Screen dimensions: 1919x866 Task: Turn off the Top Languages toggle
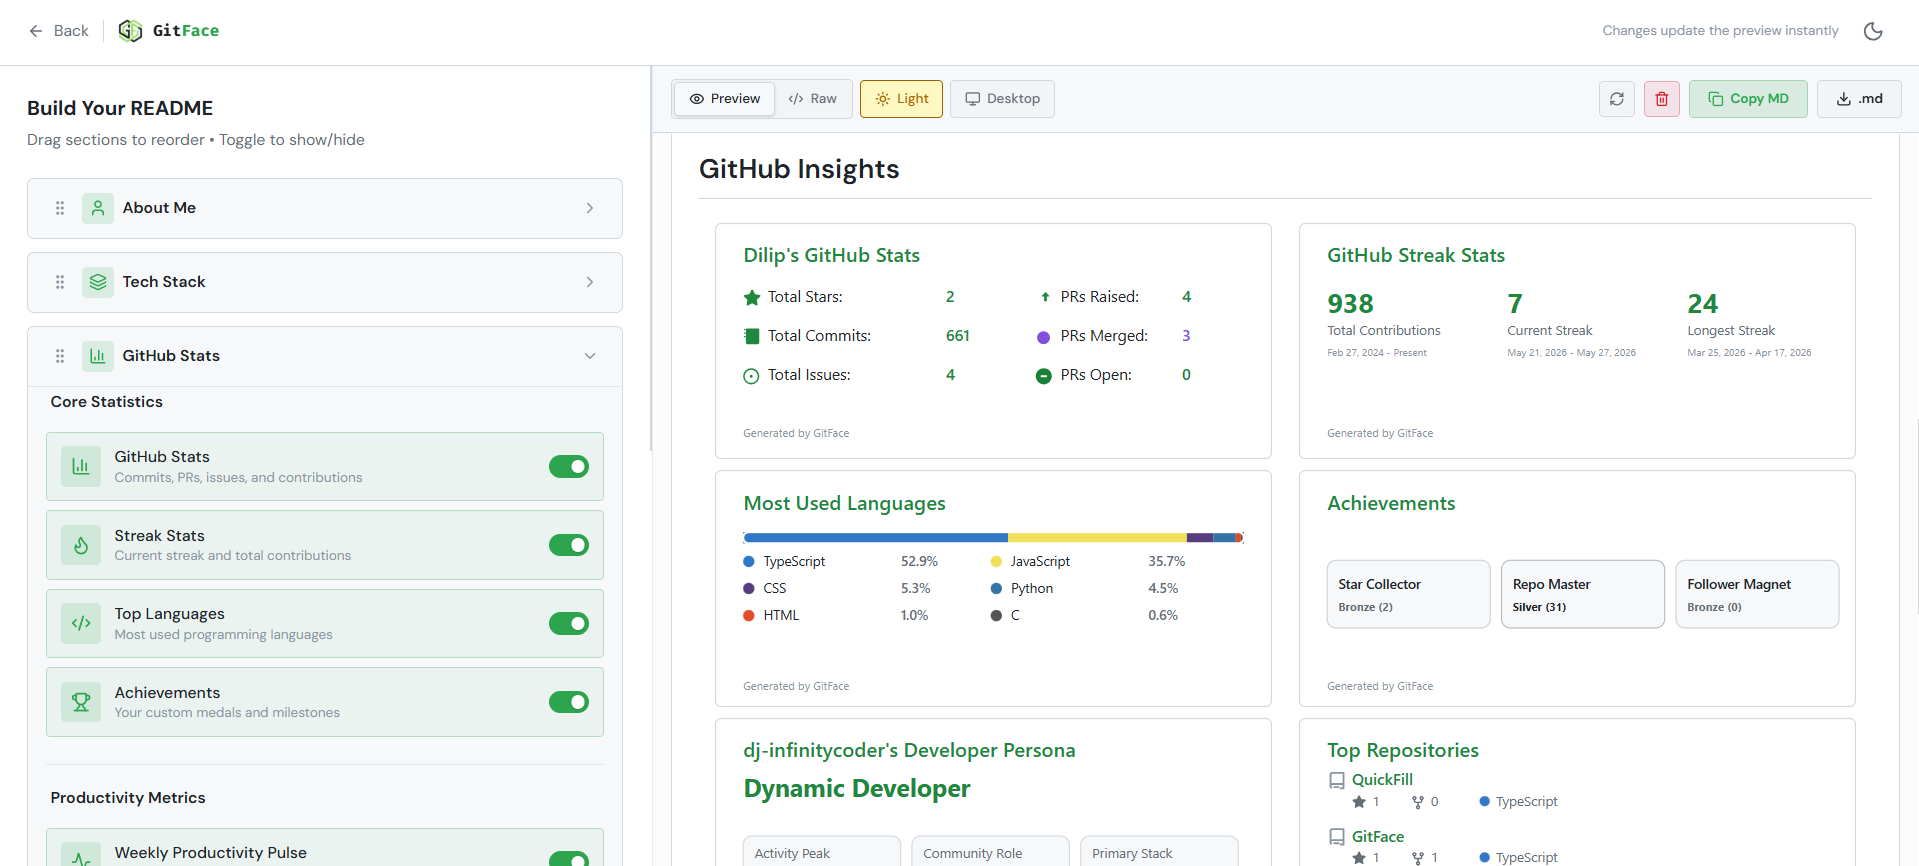[569, 623]
